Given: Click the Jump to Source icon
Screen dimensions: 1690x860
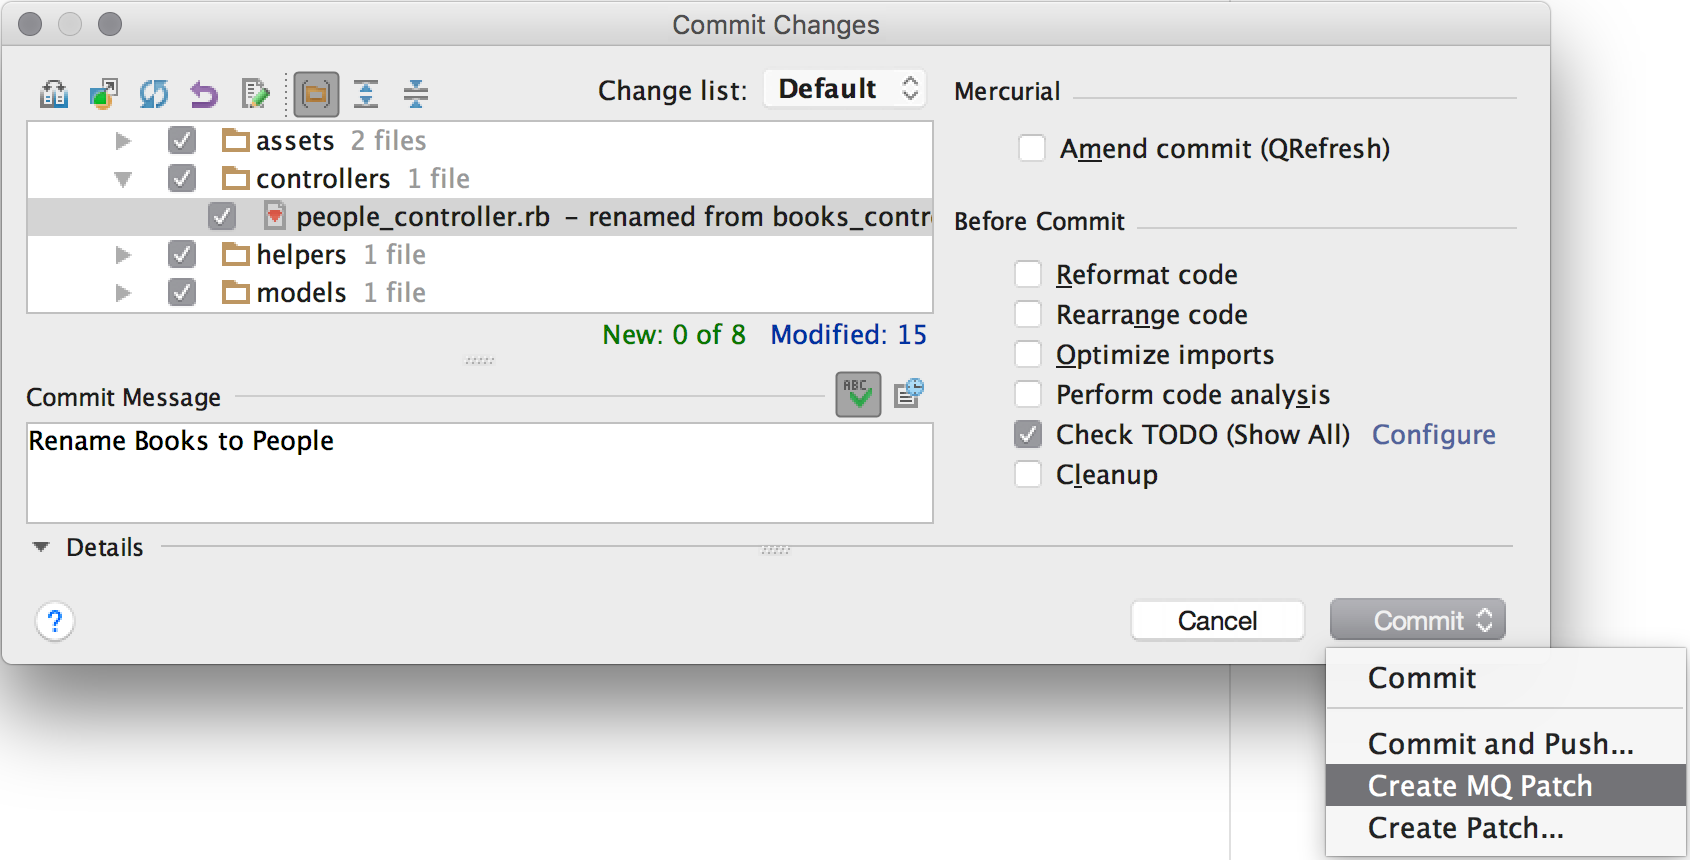Looking at the screenshot, I should 256,94.
